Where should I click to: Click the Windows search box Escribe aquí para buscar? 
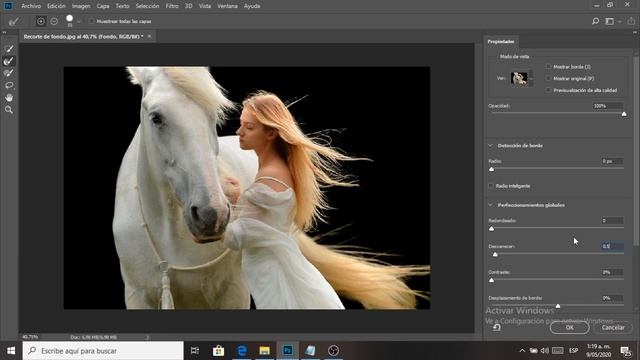(103, 351)
